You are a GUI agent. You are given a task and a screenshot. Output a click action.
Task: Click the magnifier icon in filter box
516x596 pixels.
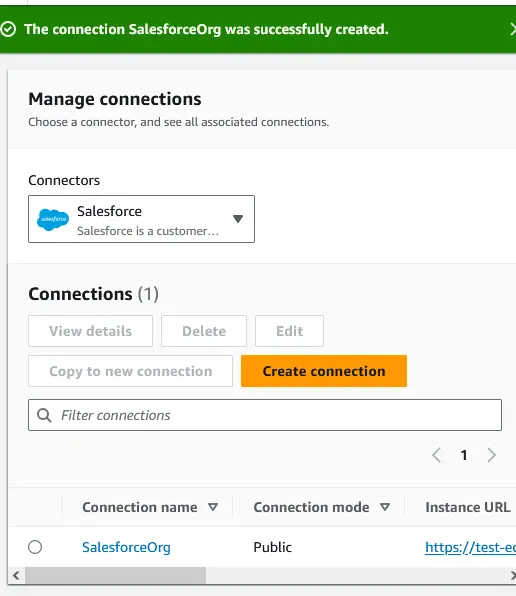[x=44, y=415]
